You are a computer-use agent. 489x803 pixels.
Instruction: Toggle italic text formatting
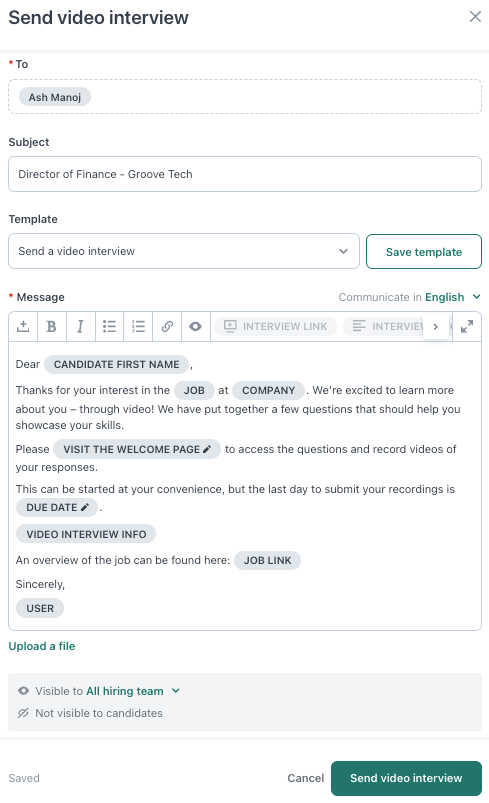(80, 326)
